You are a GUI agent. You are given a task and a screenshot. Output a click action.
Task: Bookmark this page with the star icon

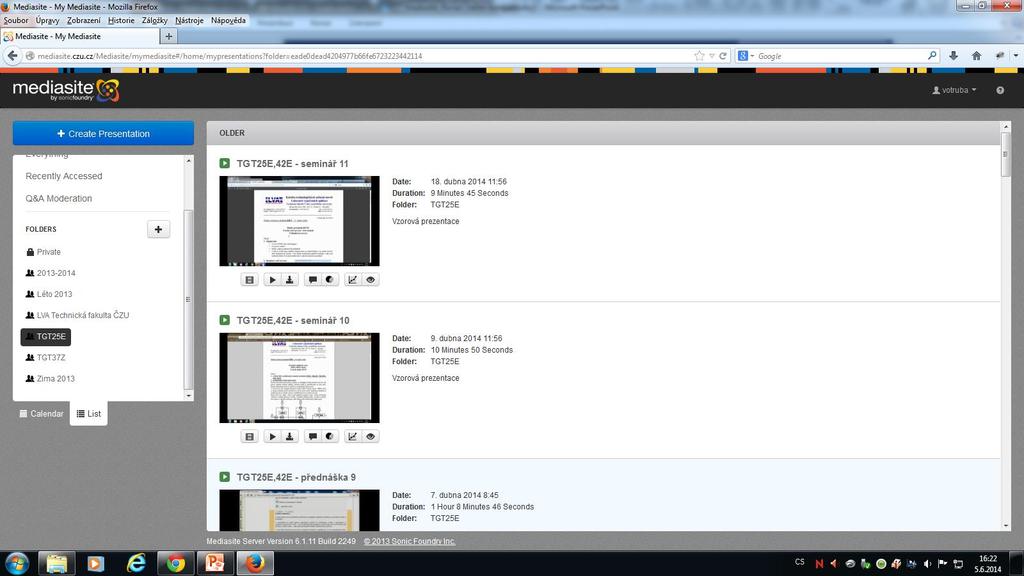click(699, 56)
